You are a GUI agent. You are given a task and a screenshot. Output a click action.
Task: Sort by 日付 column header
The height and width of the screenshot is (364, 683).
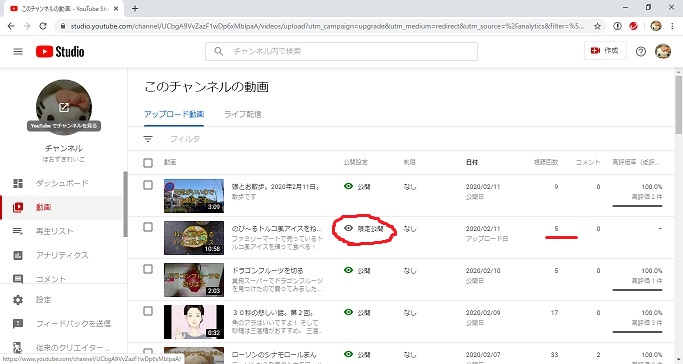point(472,162)
